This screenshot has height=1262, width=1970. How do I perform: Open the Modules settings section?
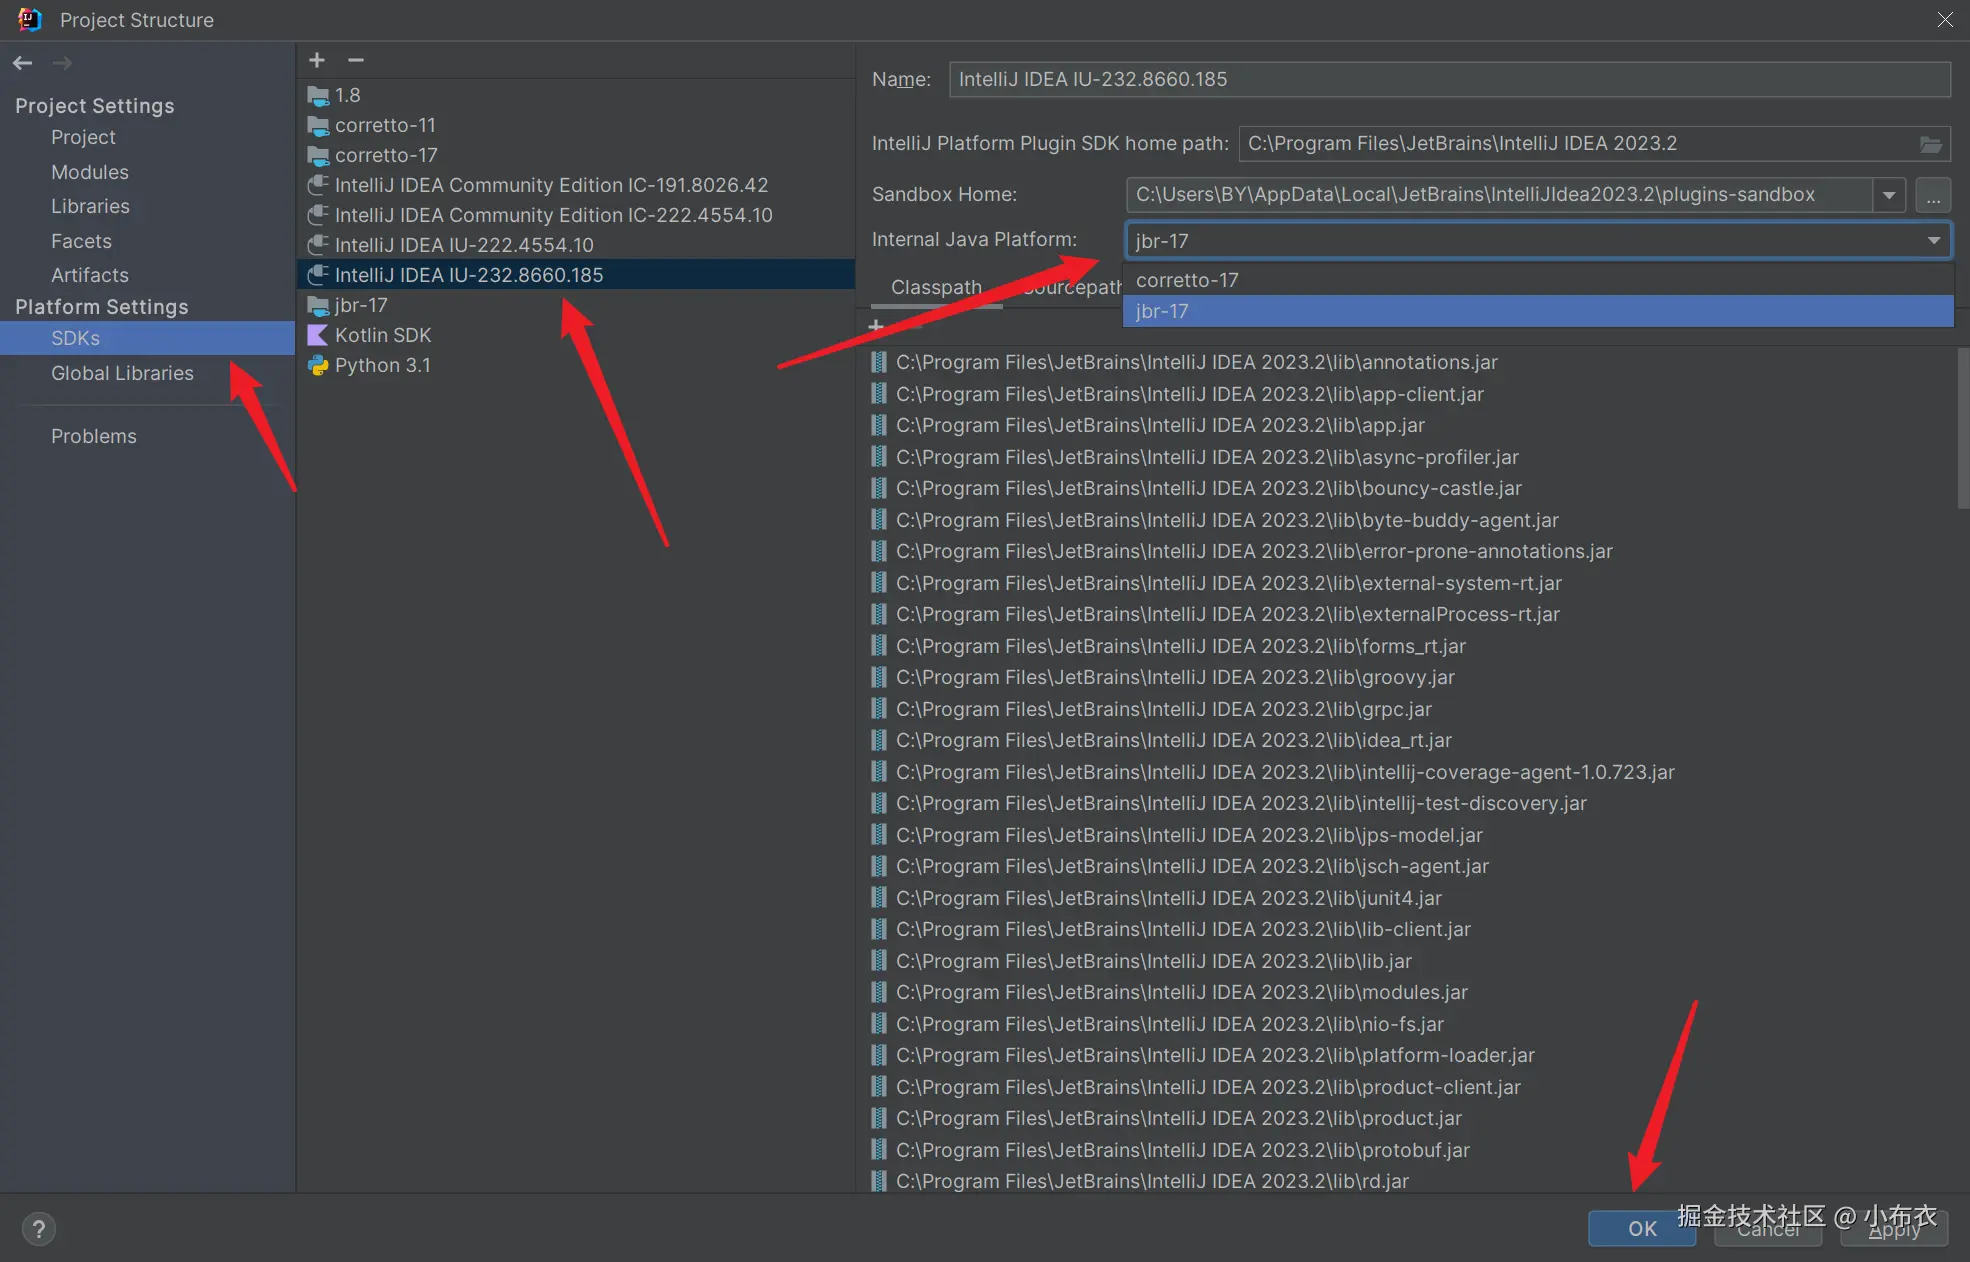[x=89, y=172]
